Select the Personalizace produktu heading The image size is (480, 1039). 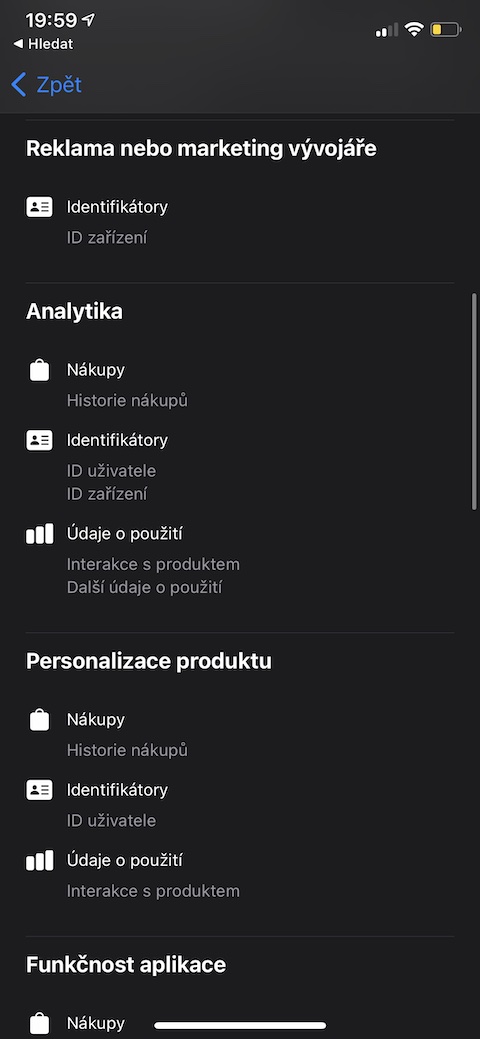(x=149, y=661)
